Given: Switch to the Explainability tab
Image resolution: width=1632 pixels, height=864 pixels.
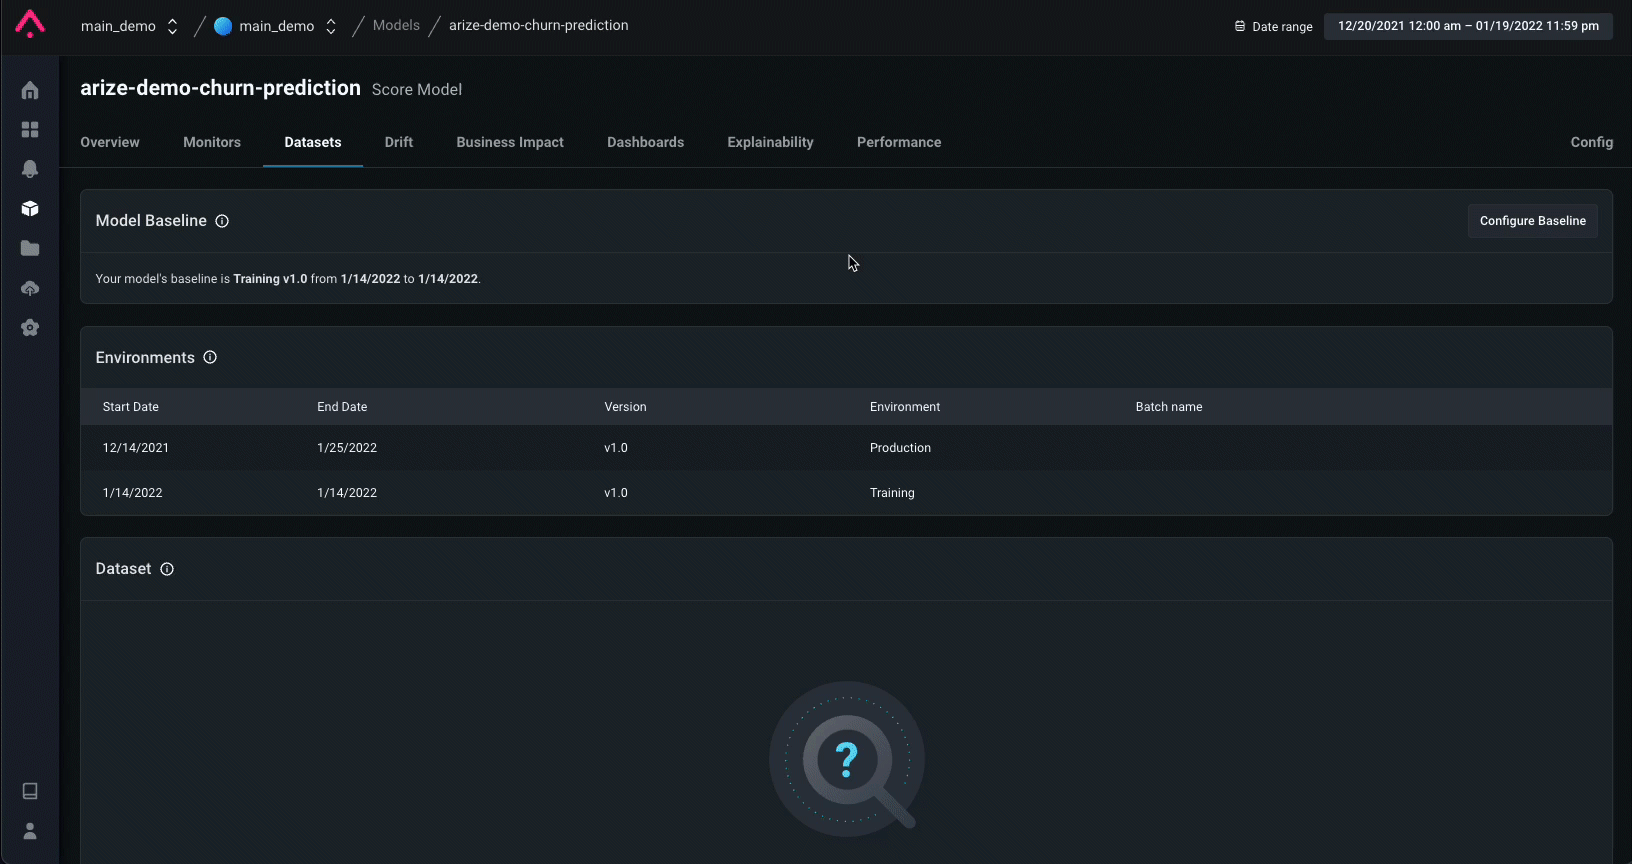Looking at the screenshot, I should coord(770,142).
